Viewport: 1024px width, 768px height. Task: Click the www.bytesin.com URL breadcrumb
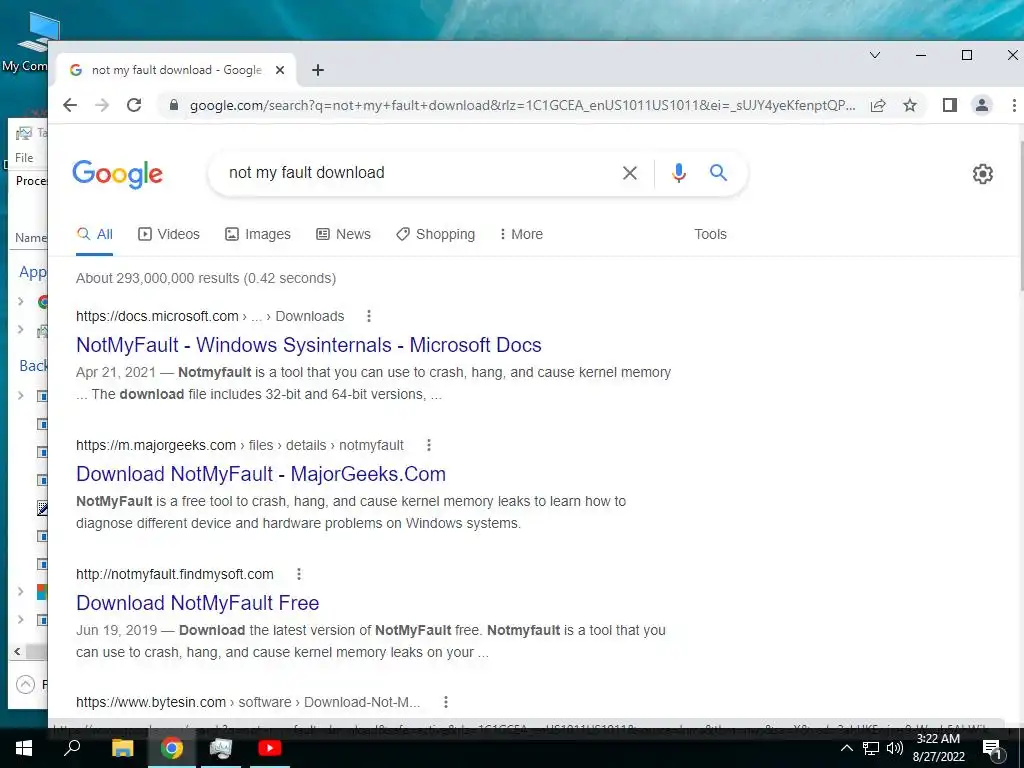[248, 702]
